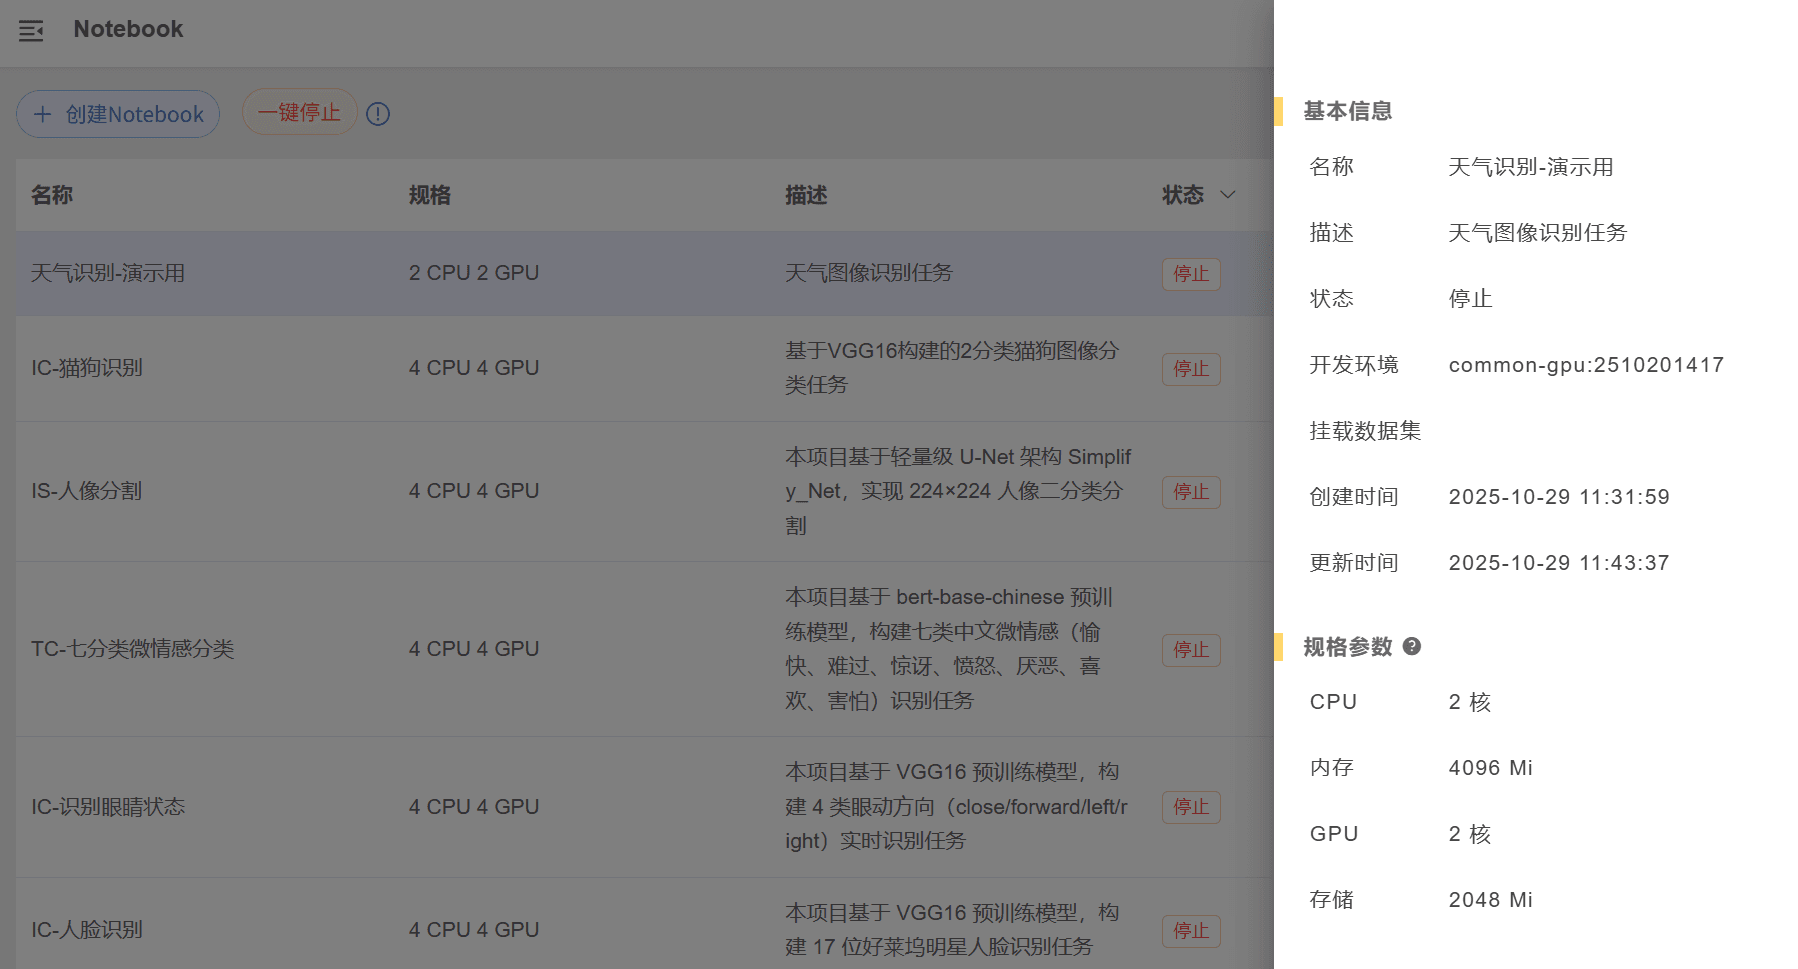Open the IC-猫狗识别 notebook entry
The image size is (1798, 969).
87,368
